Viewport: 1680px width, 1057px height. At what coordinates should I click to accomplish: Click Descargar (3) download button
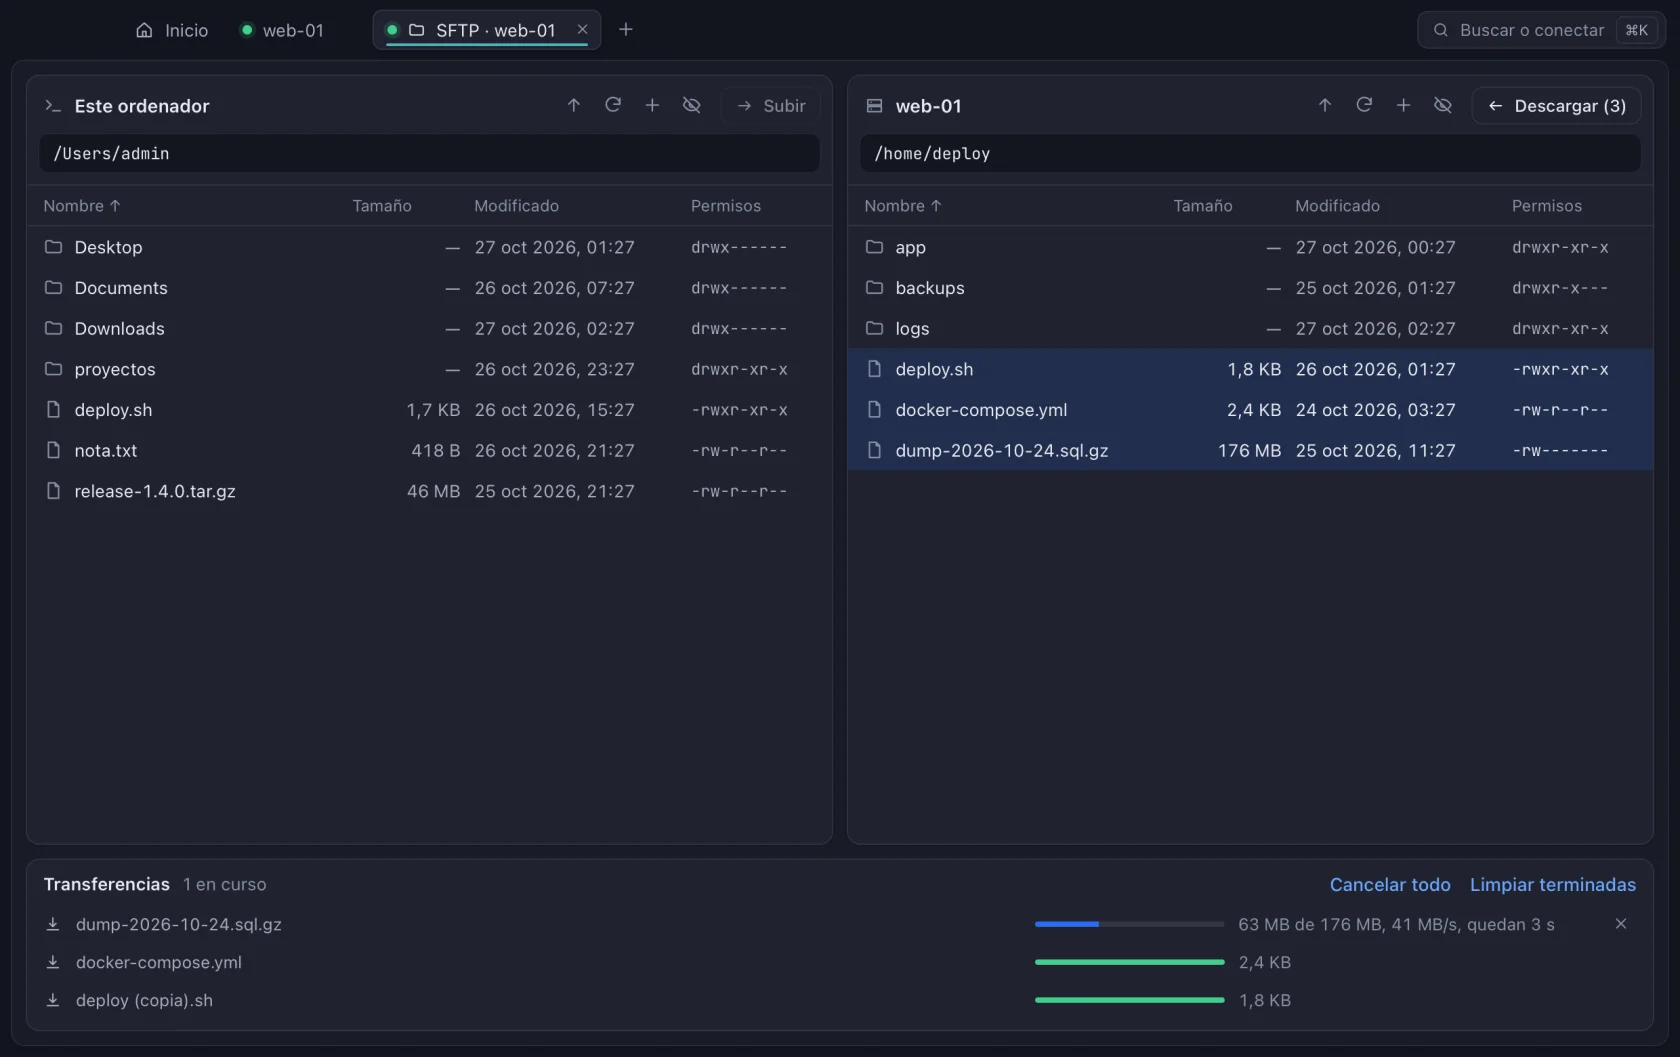pyautogui.click(x=1556, y=106)
